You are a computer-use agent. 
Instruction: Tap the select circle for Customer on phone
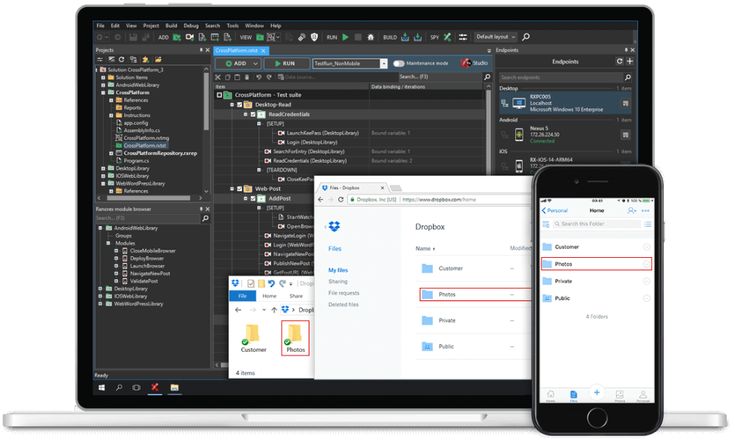(646, 247)
